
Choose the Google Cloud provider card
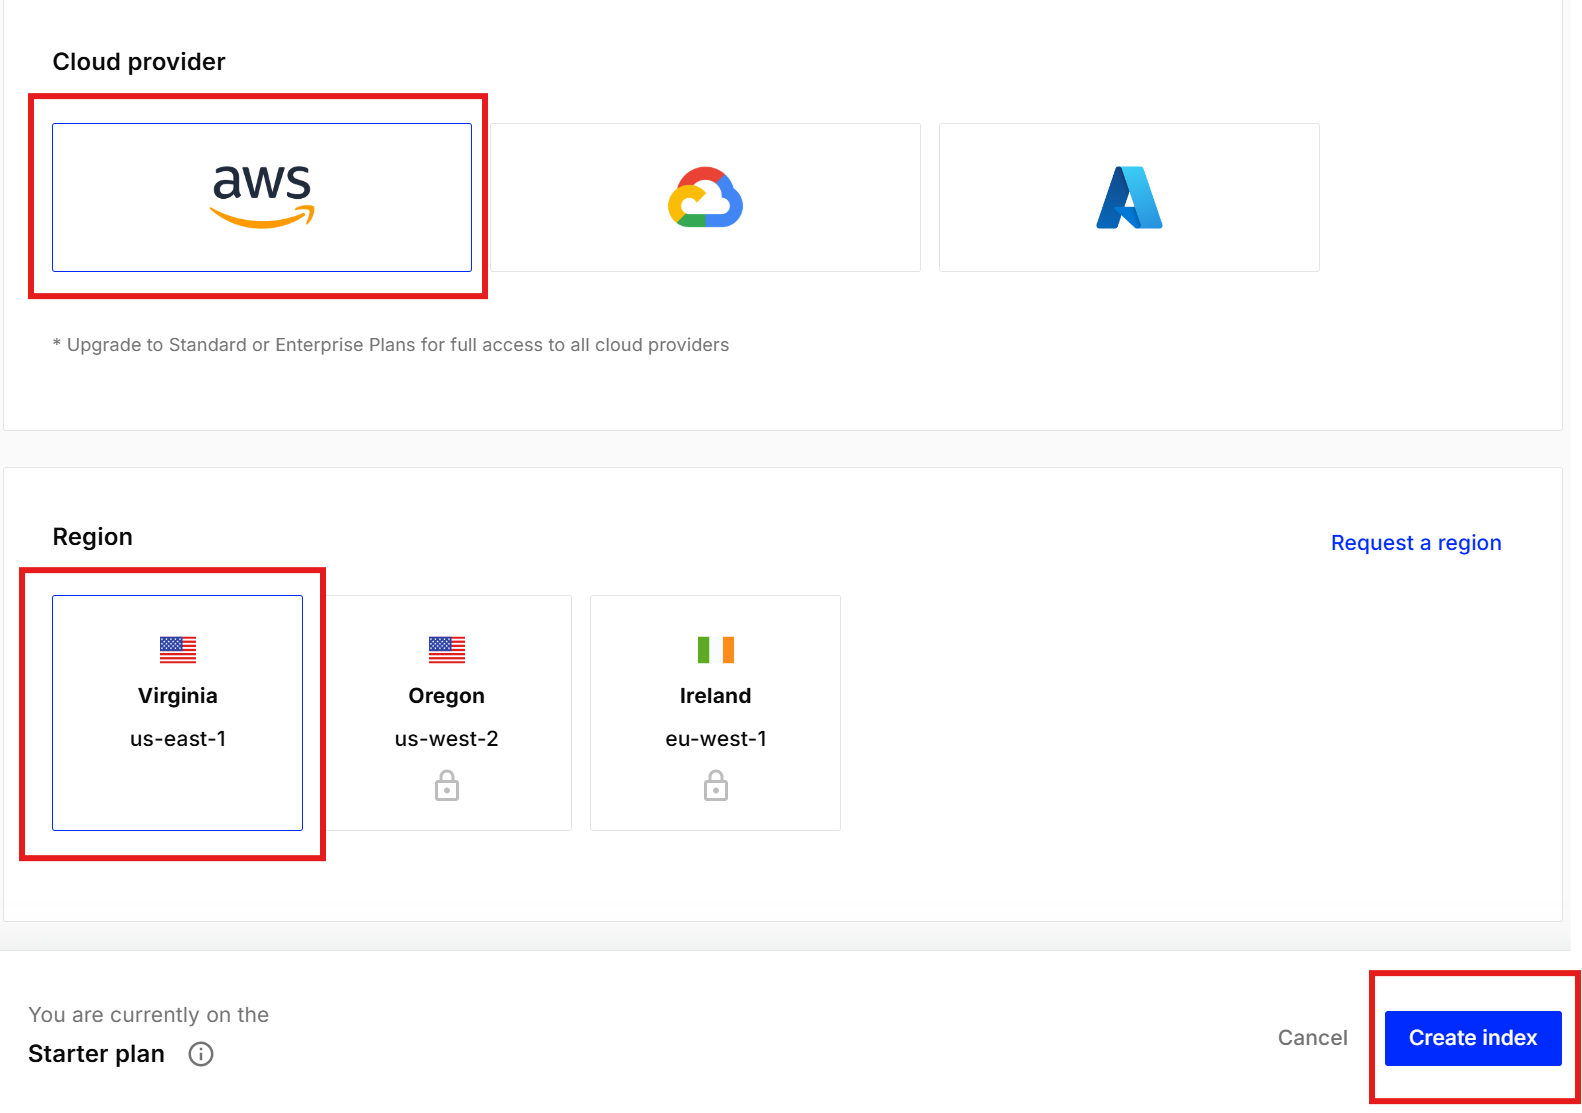tap(705, 197)
